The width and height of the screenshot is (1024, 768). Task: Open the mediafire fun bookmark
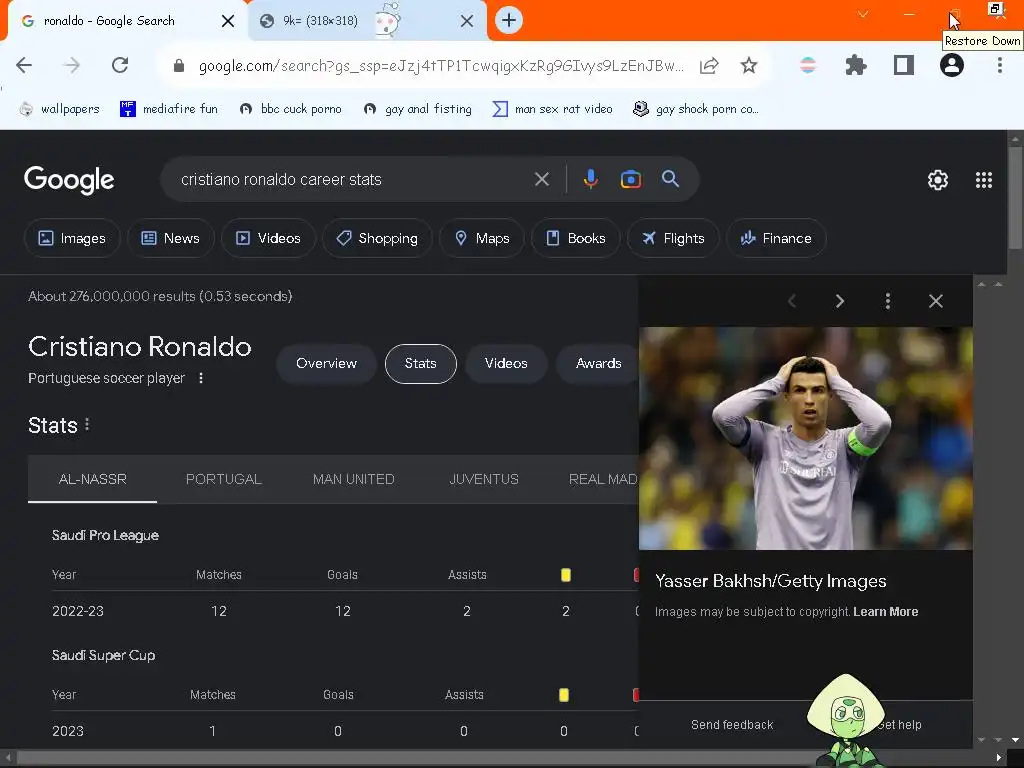pos(169,109)
